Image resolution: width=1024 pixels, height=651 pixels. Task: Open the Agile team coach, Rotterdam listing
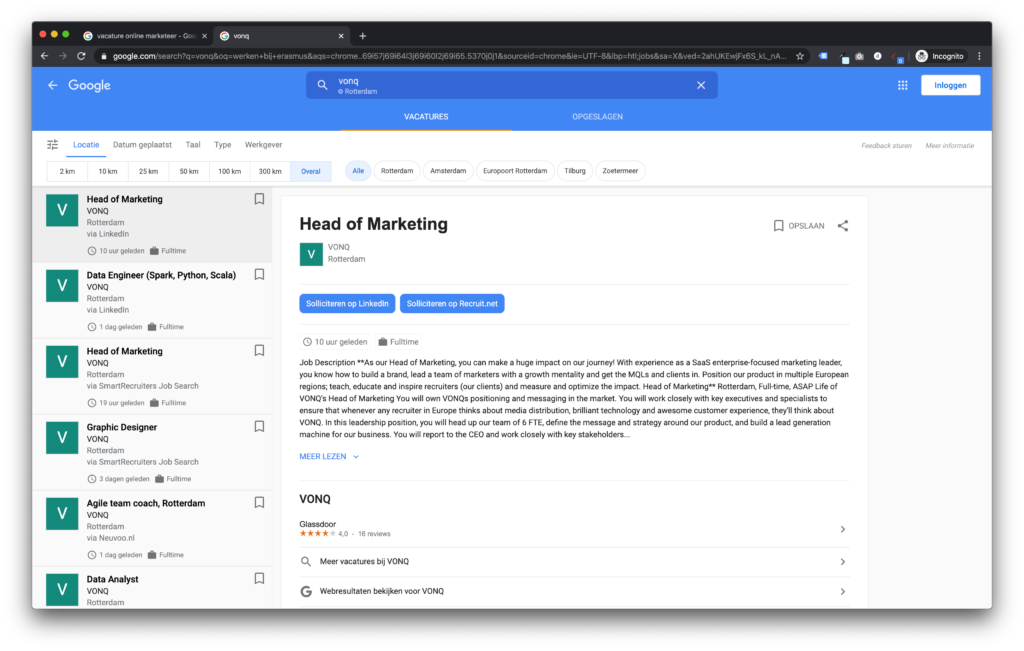click(152, 528)
